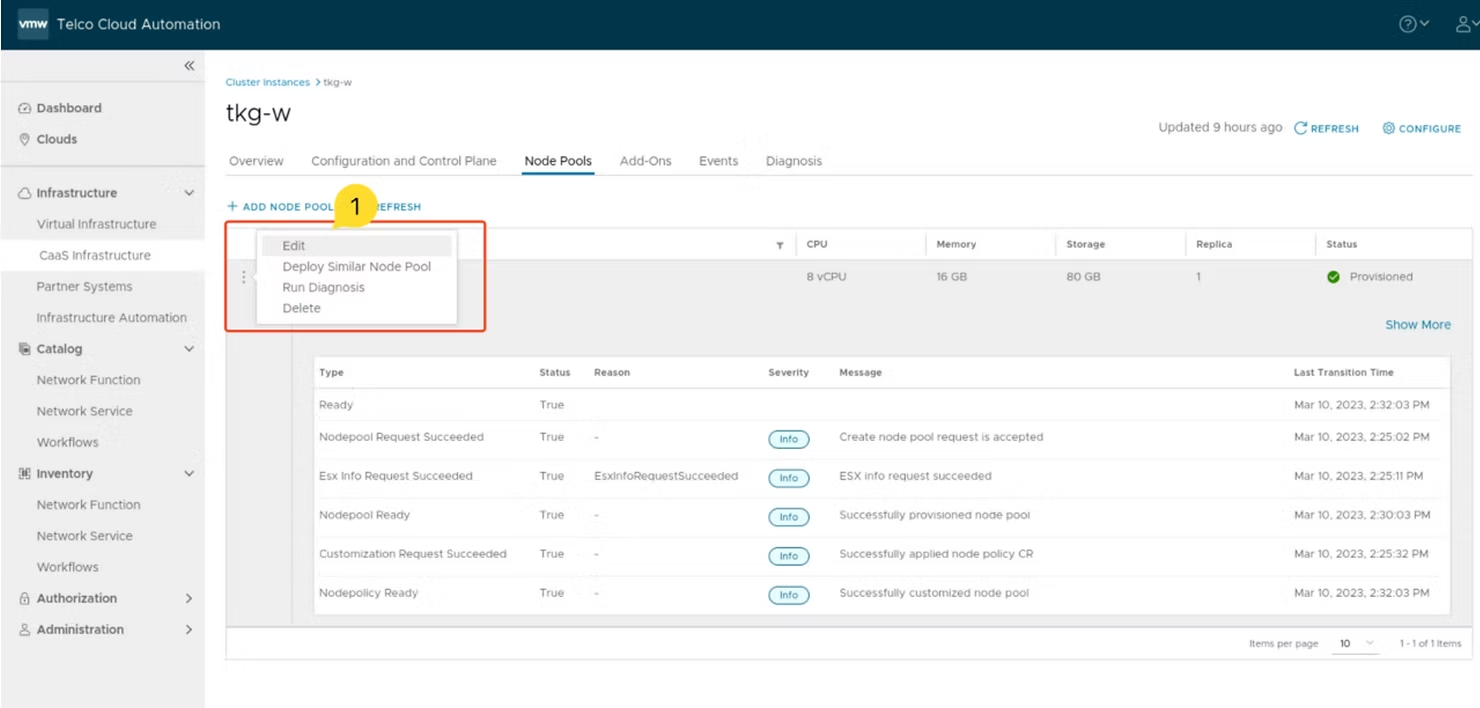Open the Items per page dropdown
This screenshot has height=708, width=1480.
point(1355,643)
